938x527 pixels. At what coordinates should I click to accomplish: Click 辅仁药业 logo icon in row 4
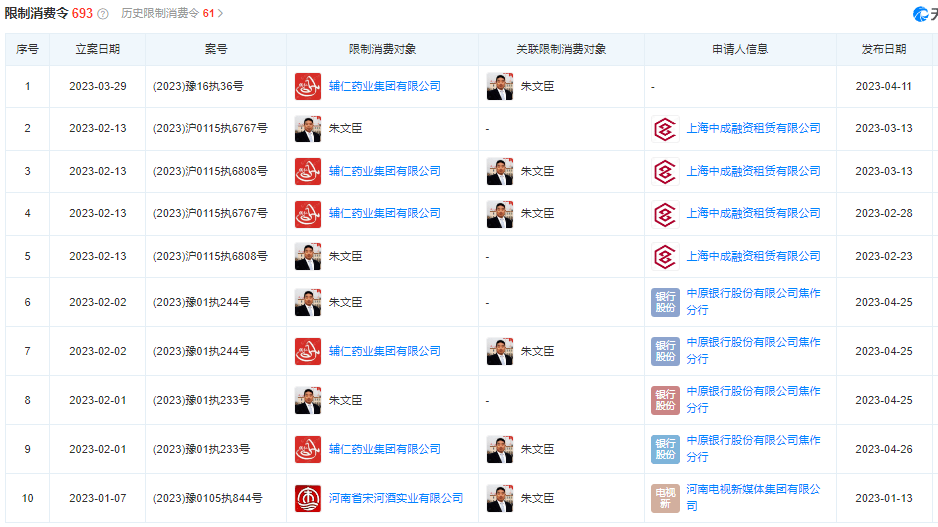(x=307, y=214)
